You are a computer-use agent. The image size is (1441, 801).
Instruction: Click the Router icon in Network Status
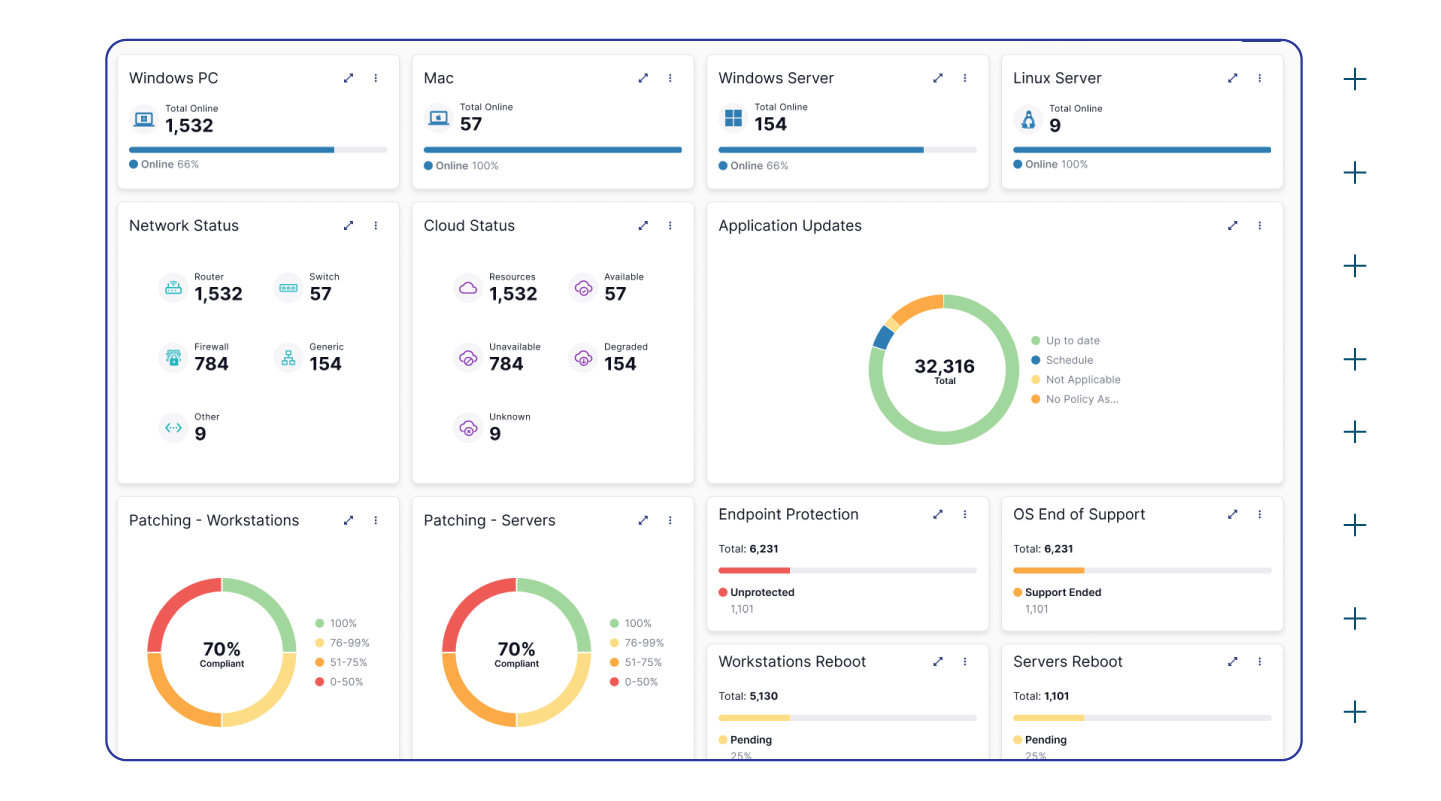click(173, 288)
